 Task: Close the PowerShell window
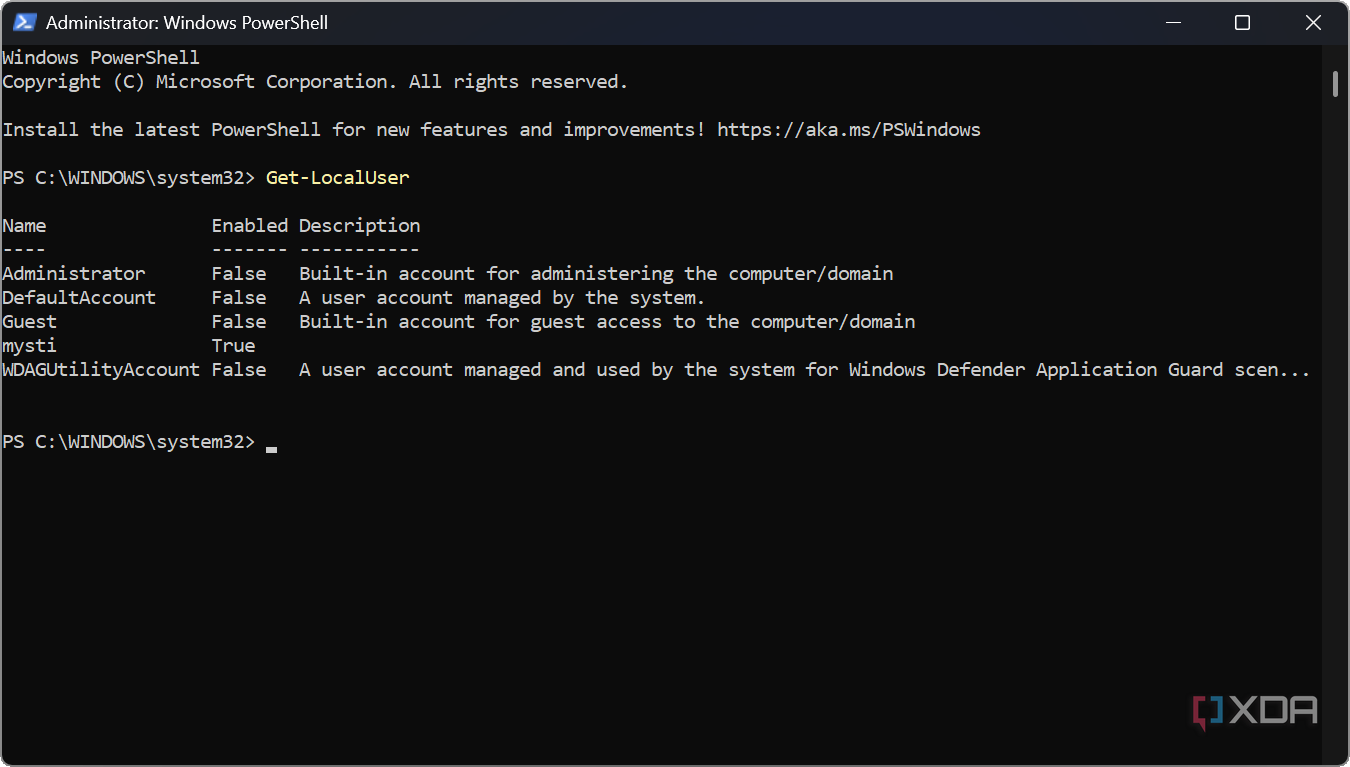[1313, 22]
